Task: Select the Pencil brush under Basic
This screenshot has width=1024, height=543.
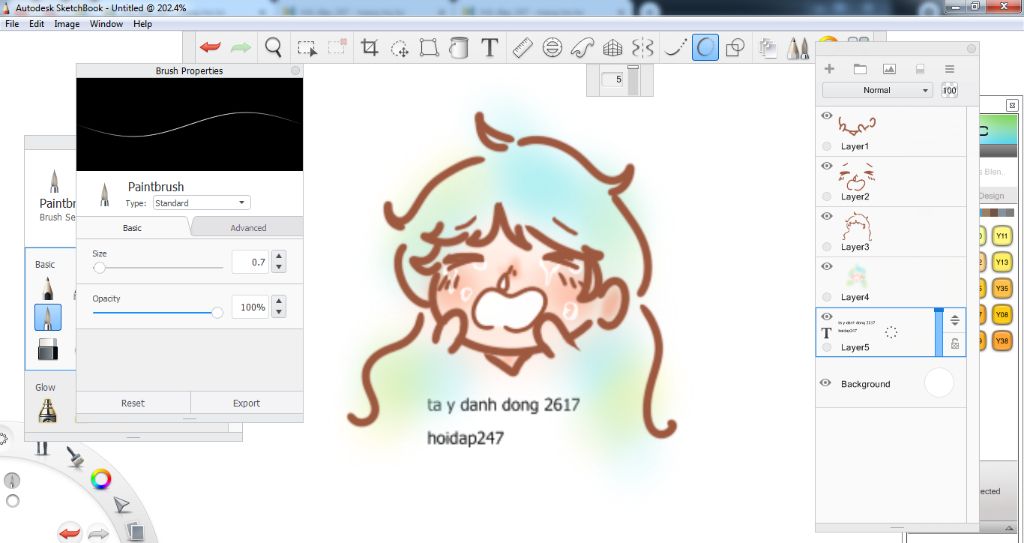Action: click(47, 288)
